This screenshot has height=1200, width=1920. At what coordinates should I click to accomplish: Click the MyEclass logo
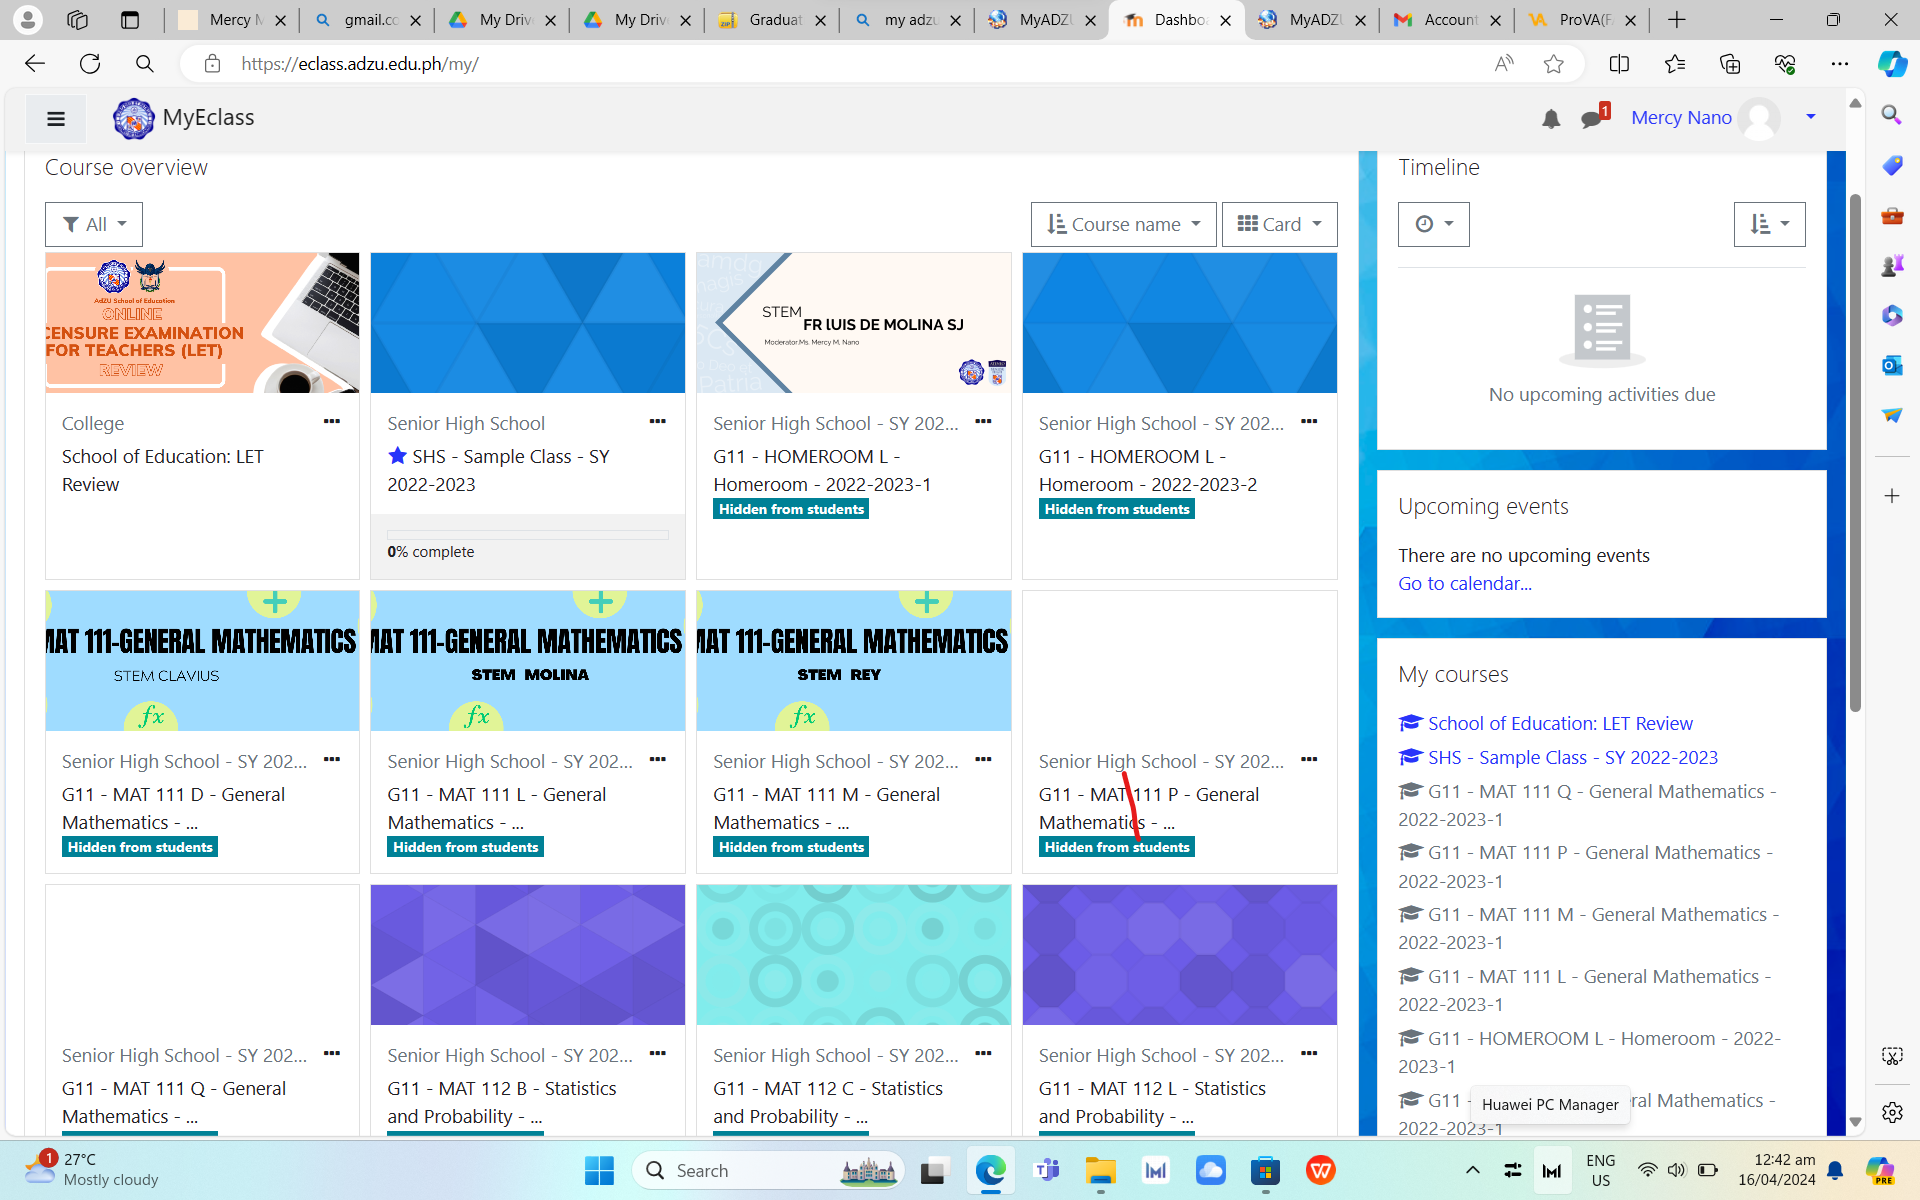133,118
